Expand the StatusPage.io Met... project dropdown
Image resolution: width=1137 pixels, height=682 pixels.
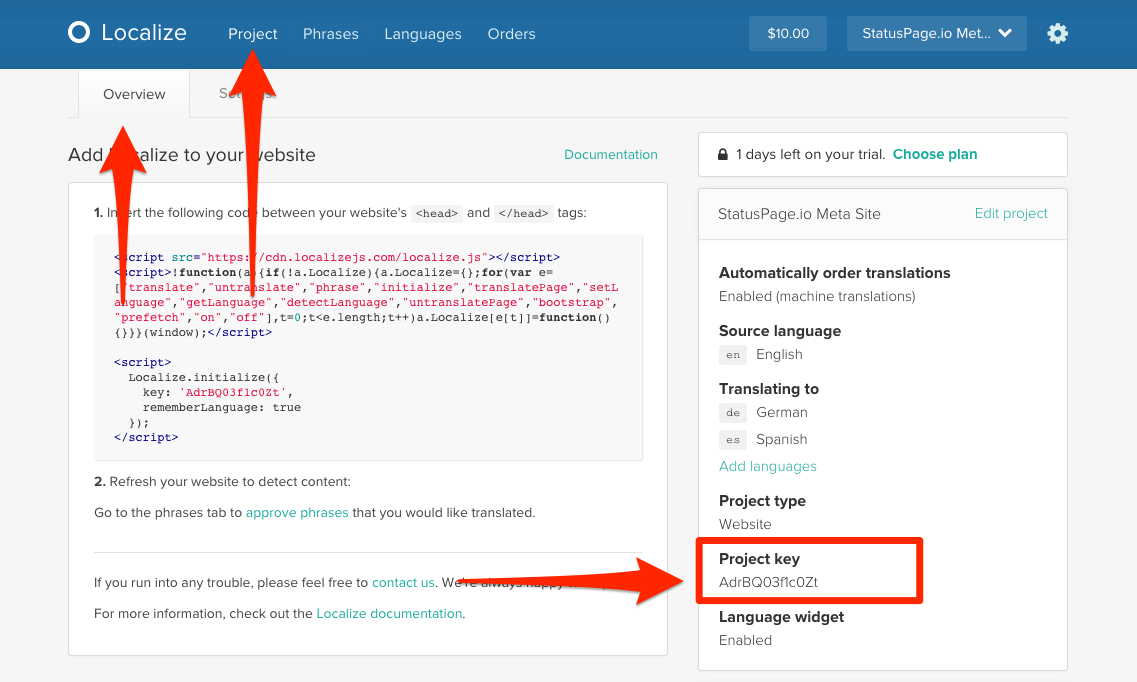936,33
